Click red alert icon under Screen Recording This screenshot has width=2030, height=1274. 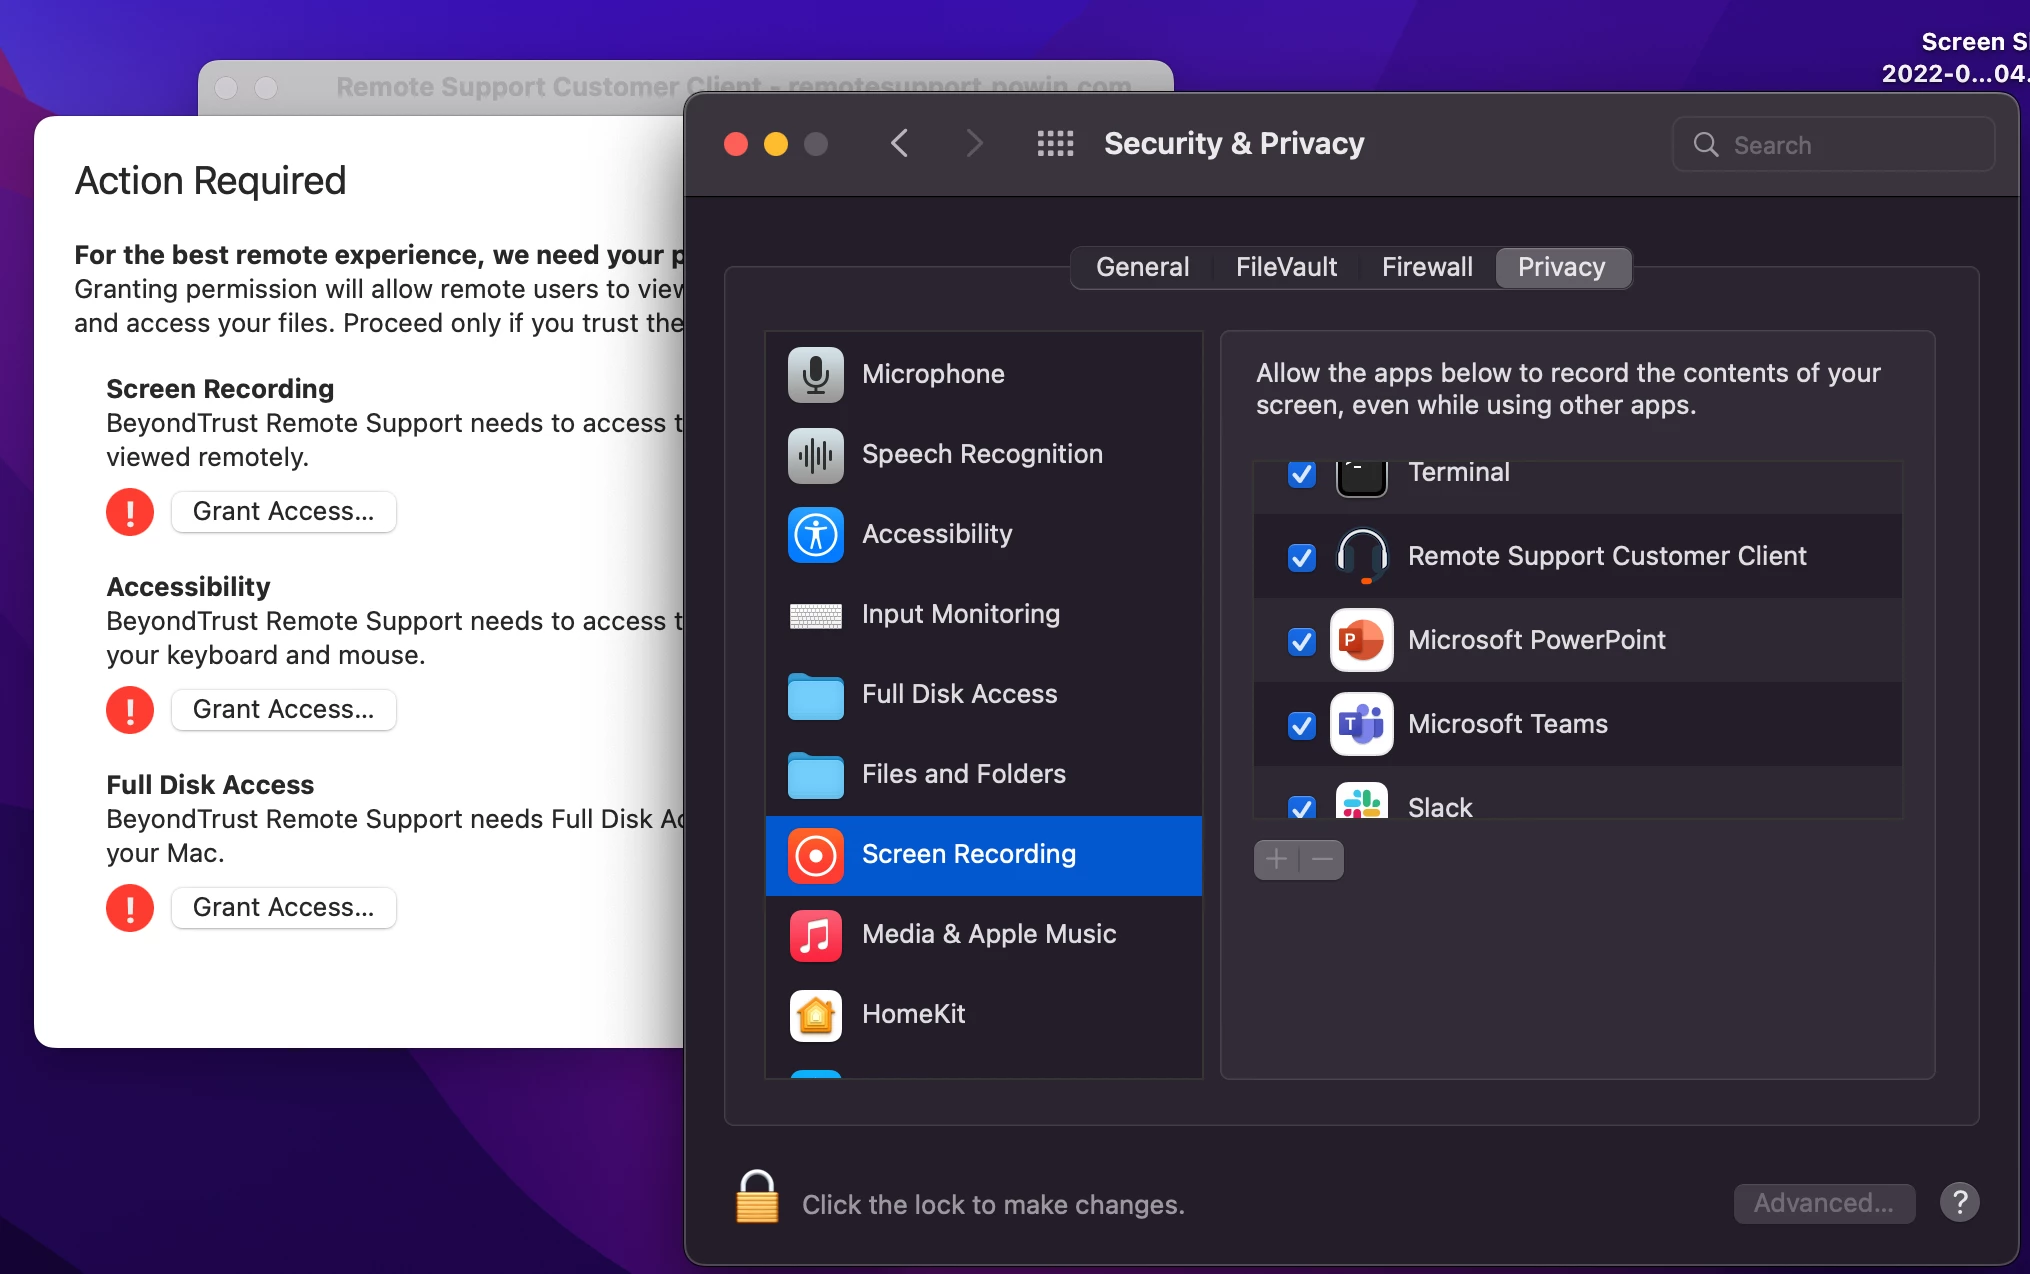(x=130, y=512)
